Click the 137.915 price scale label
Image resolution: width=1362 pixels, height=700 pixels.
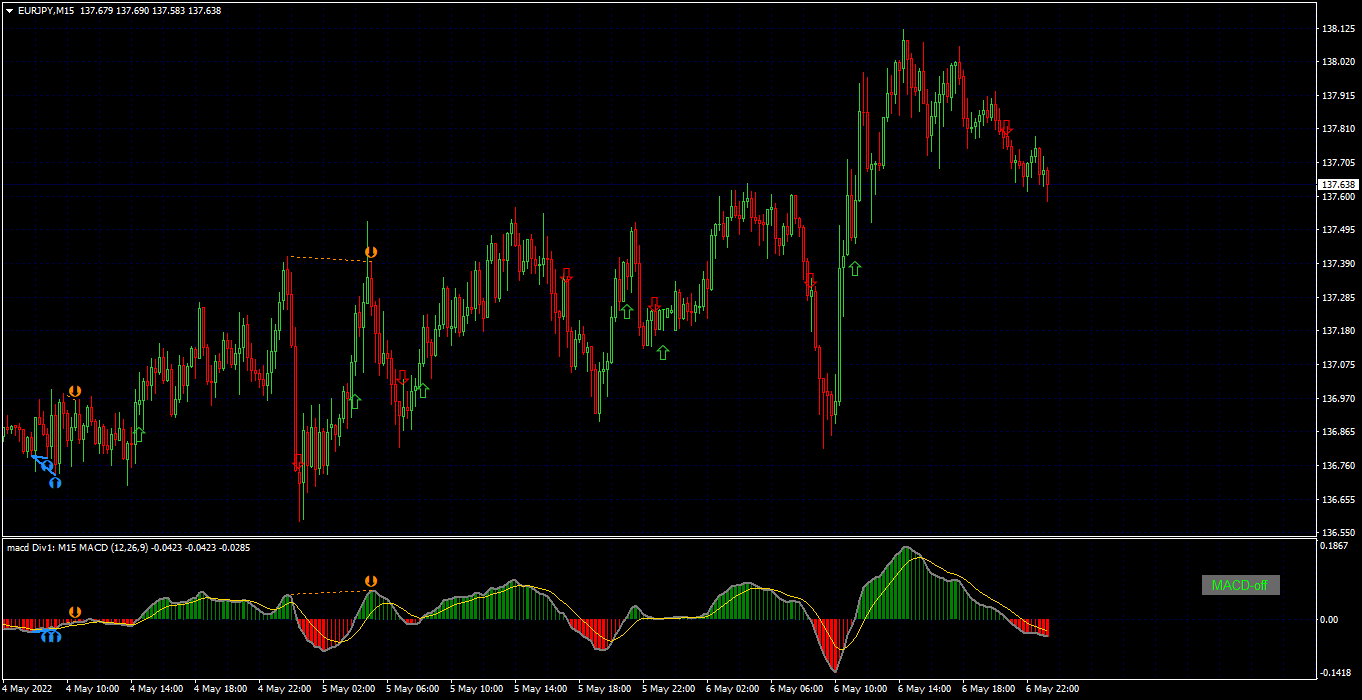[1337, 96]
